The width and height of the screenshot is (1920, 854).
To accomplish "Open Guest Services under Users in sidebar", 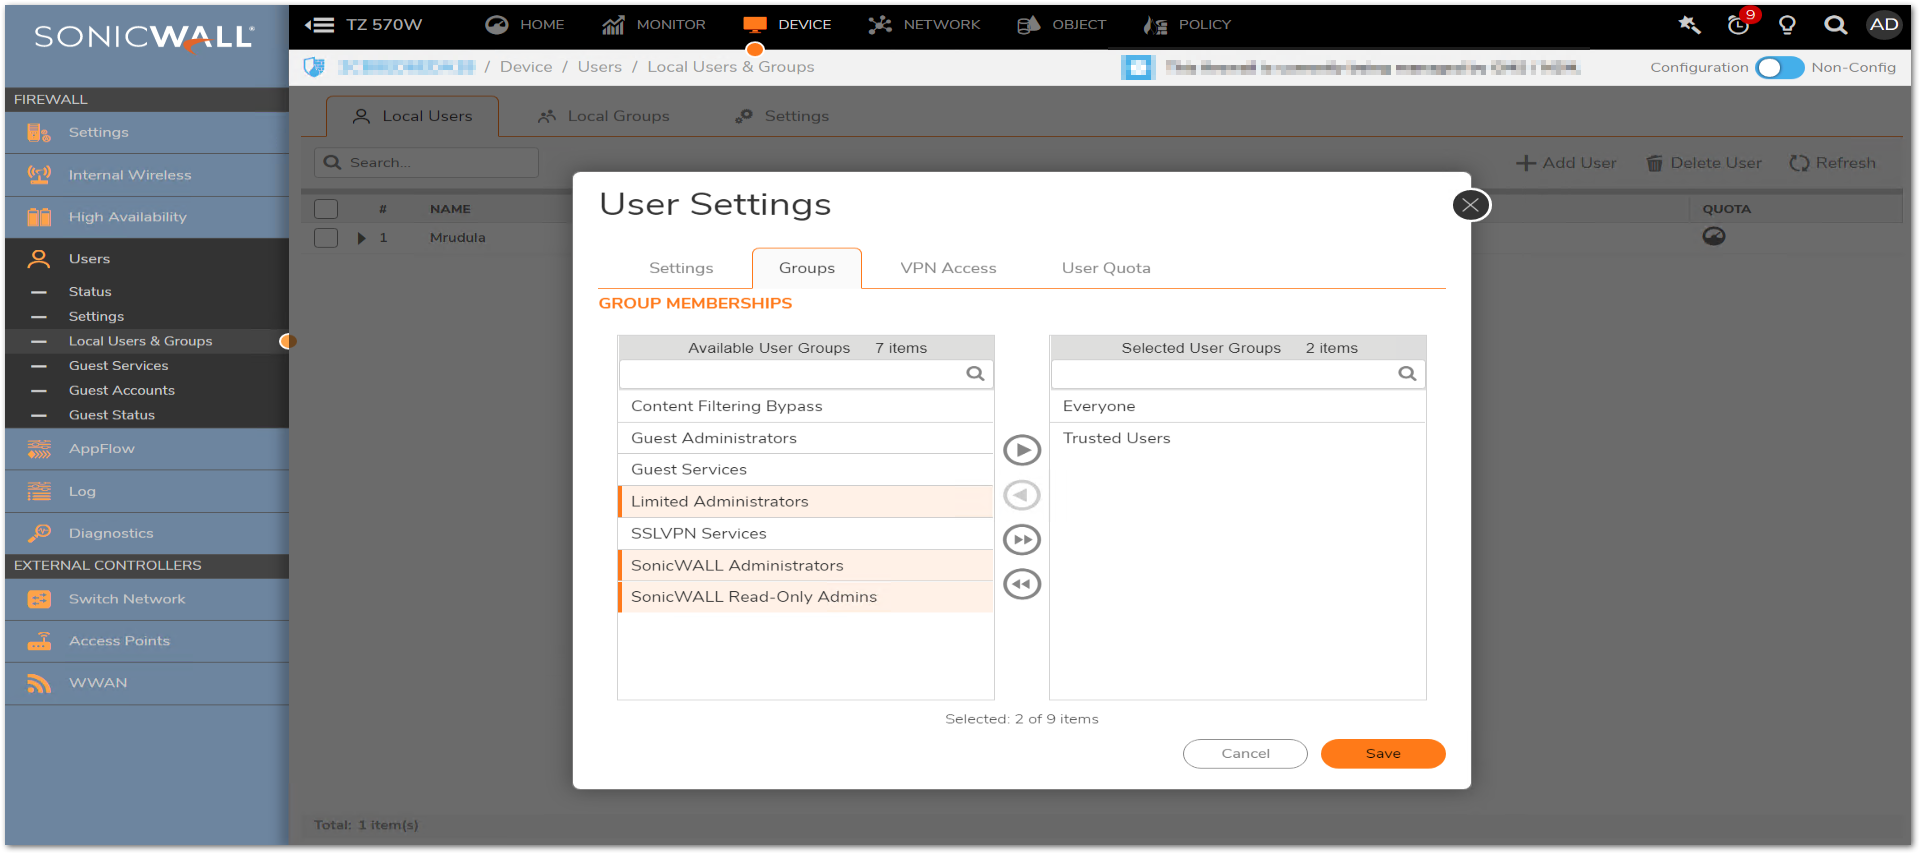I will point(119,366).
